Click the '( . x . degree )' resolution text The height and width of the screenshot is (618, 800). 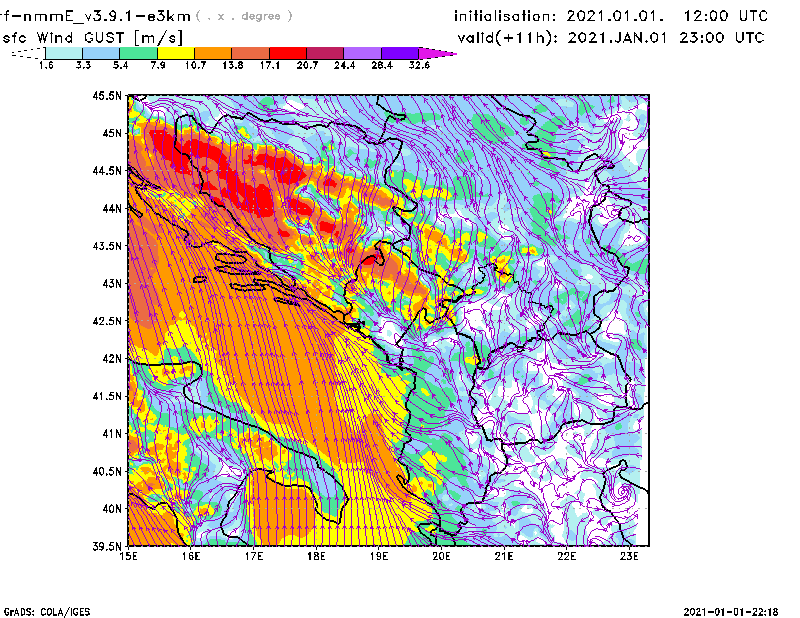pyautogui.click(x=244, y=16)
